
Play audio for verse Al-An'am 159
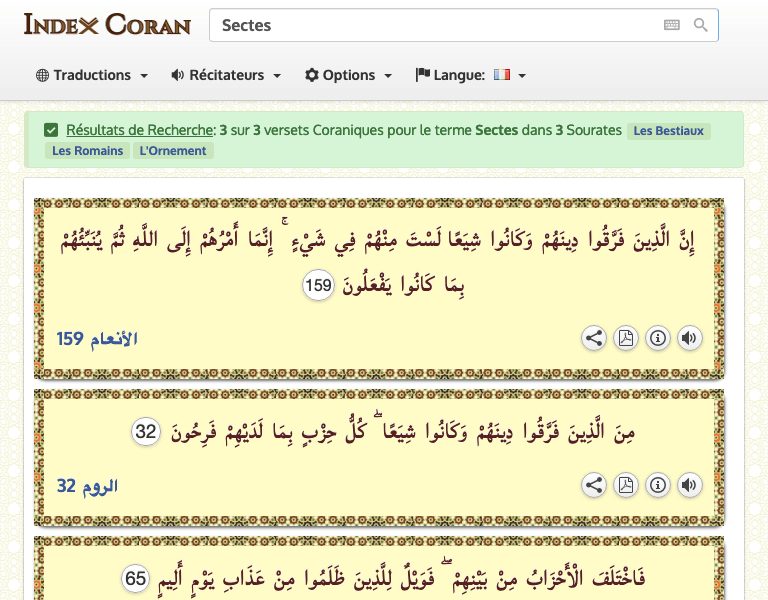pyautogui.click(x=689, y=338)
